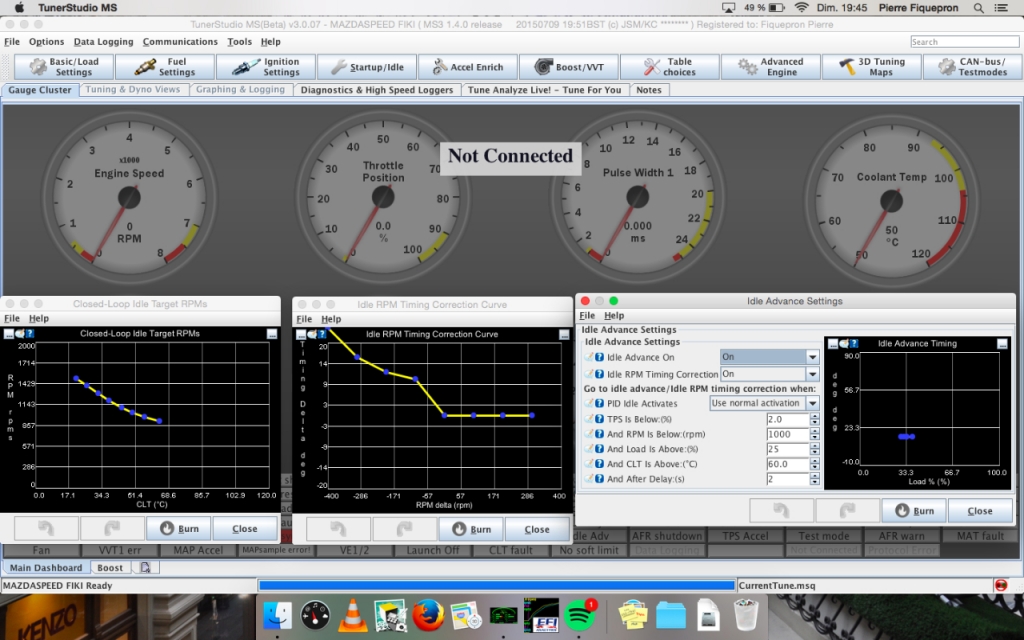Click Burn in Closed-Loop Idle Target RPMs window
1024x640 pixels.
(x=179, y=528)
